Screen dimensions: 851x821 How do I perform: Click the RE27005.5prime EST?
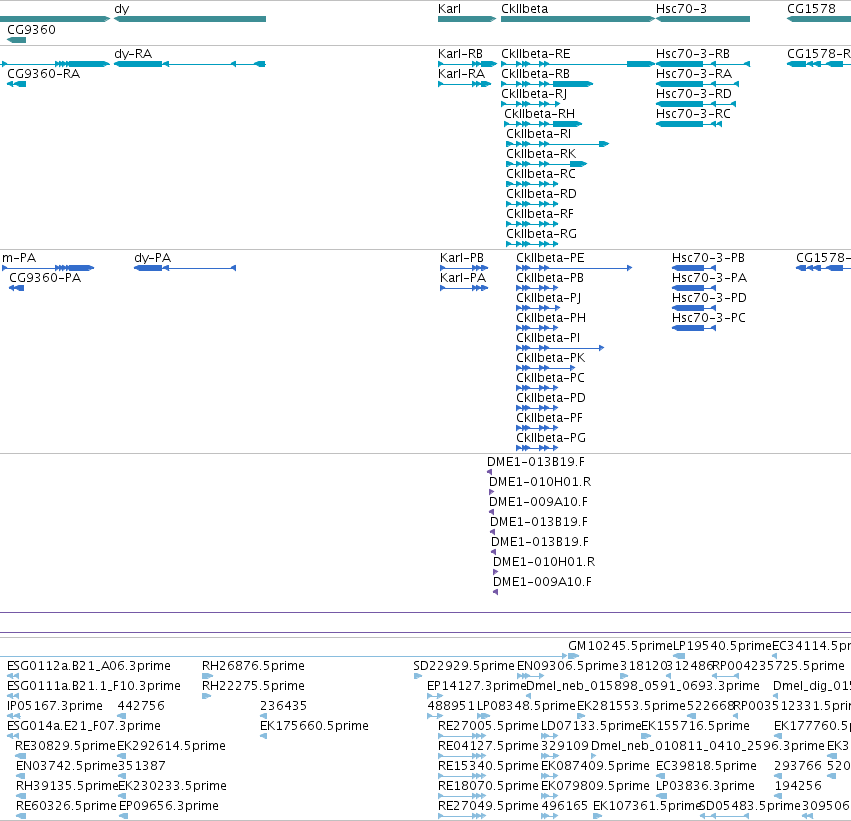pyautogui.click(x=488, y=726)
